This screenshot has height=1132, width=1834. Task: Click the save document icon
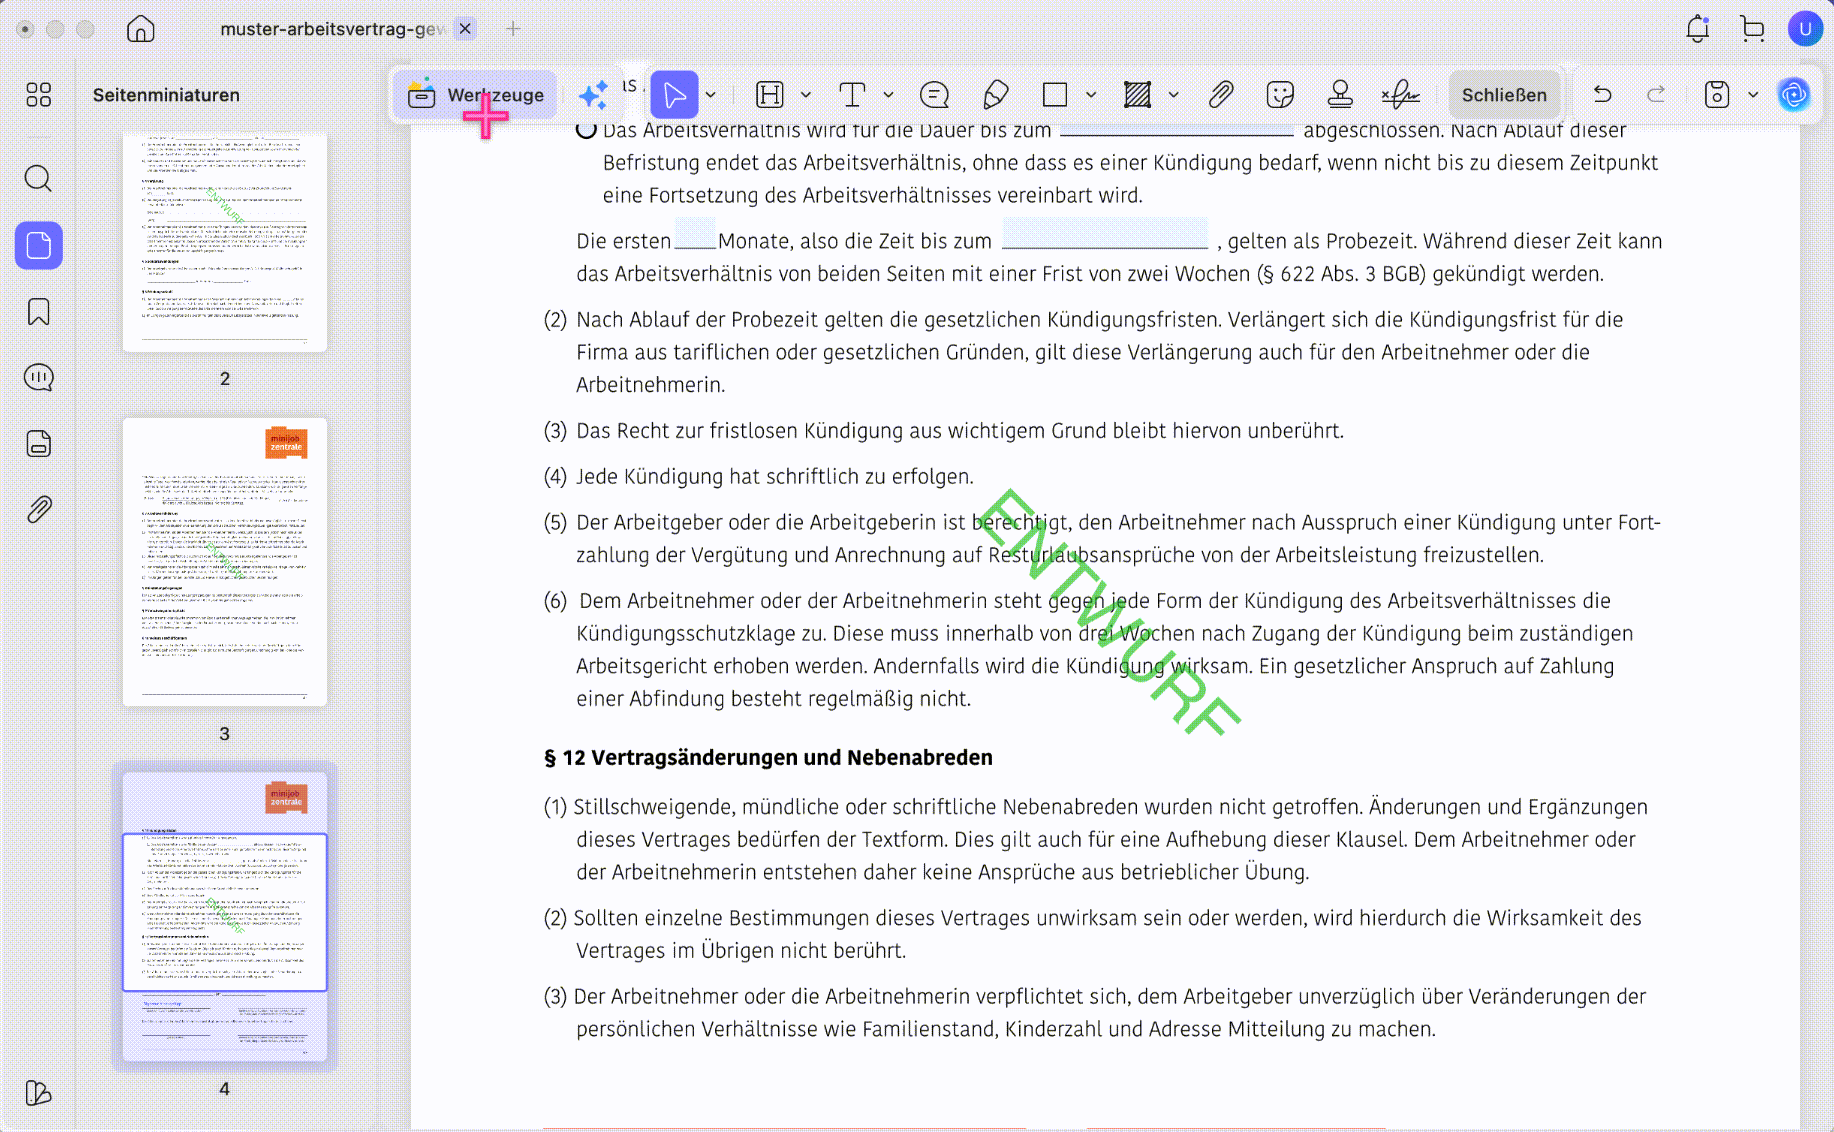click(1717, 95)
